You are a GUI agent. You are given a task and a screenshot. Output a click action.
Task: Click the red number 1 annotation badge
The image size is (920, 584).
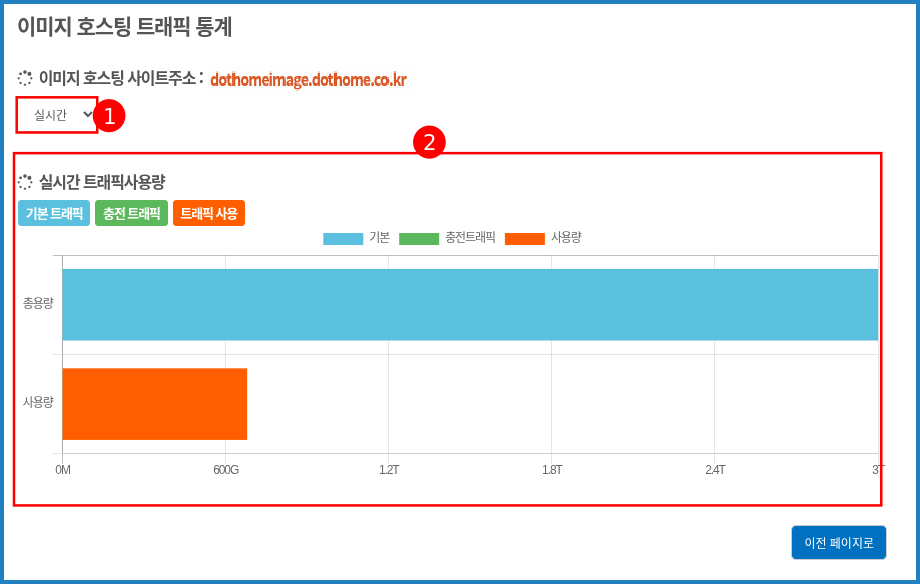(109, 115)
